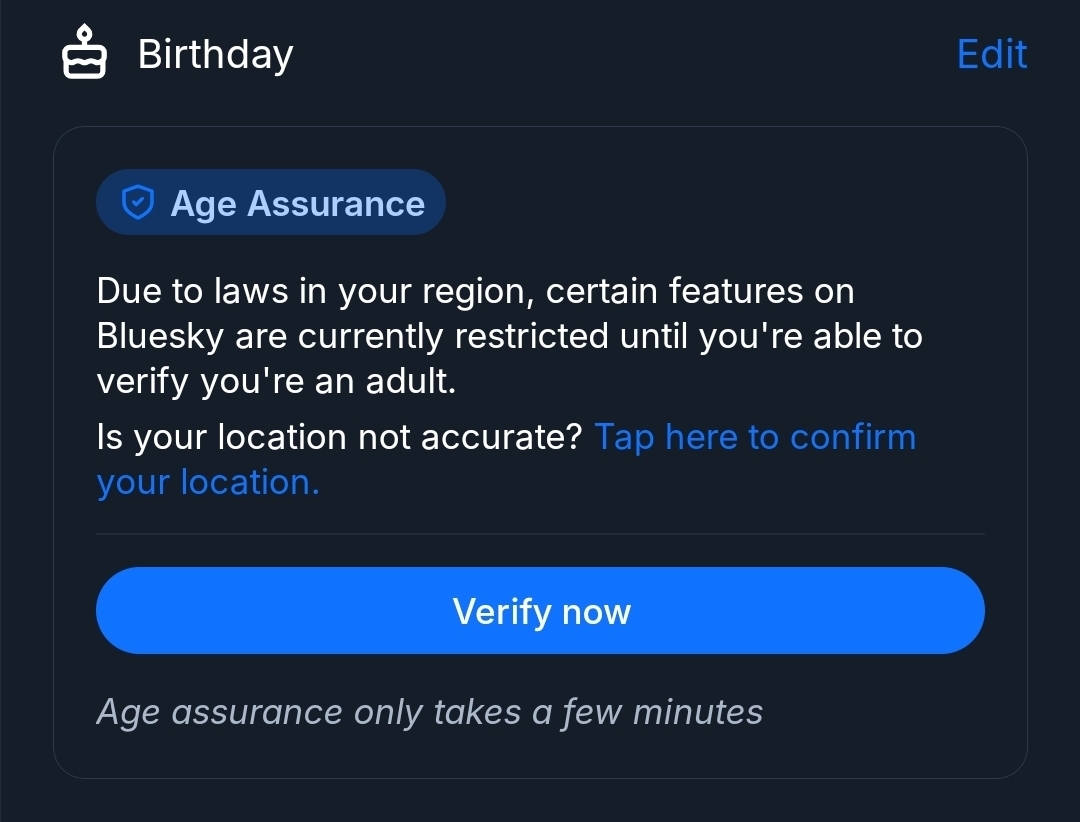This screenshot has height=822, width=1080.
Task: Click the Age Assurance badge text
Action: coord(297,204)
